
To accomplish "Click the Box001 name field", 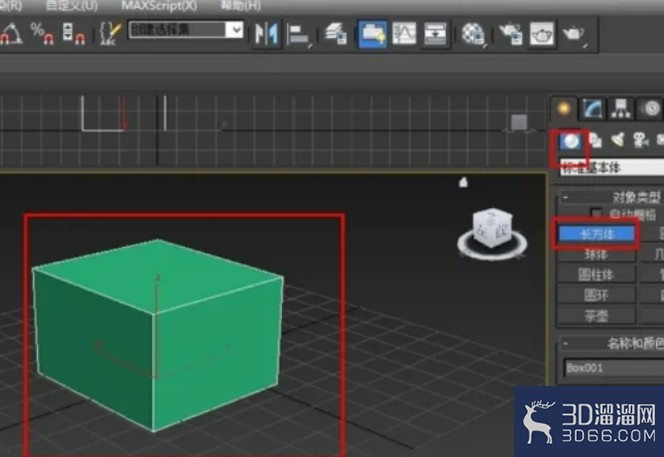I will click(x=614, y=368).
